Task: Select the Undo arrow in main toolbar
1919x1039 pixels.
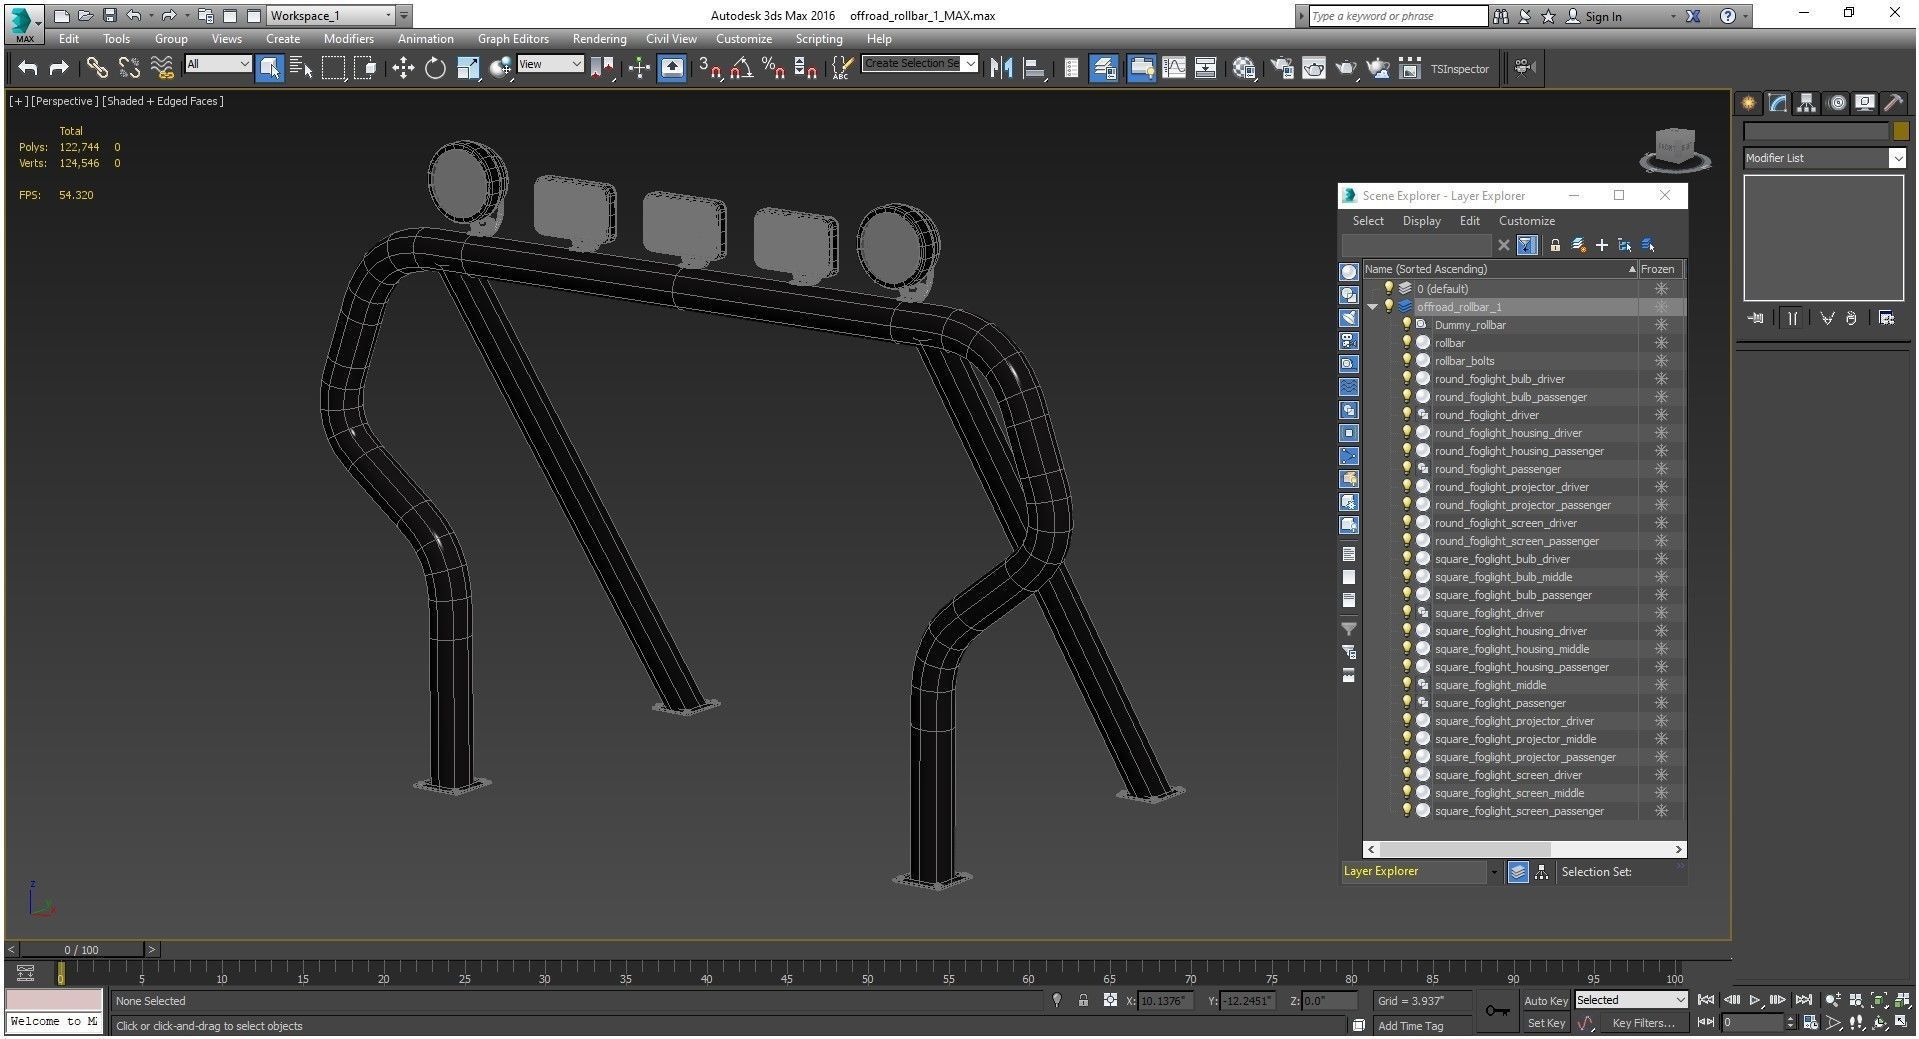Action: pos(28,68)
